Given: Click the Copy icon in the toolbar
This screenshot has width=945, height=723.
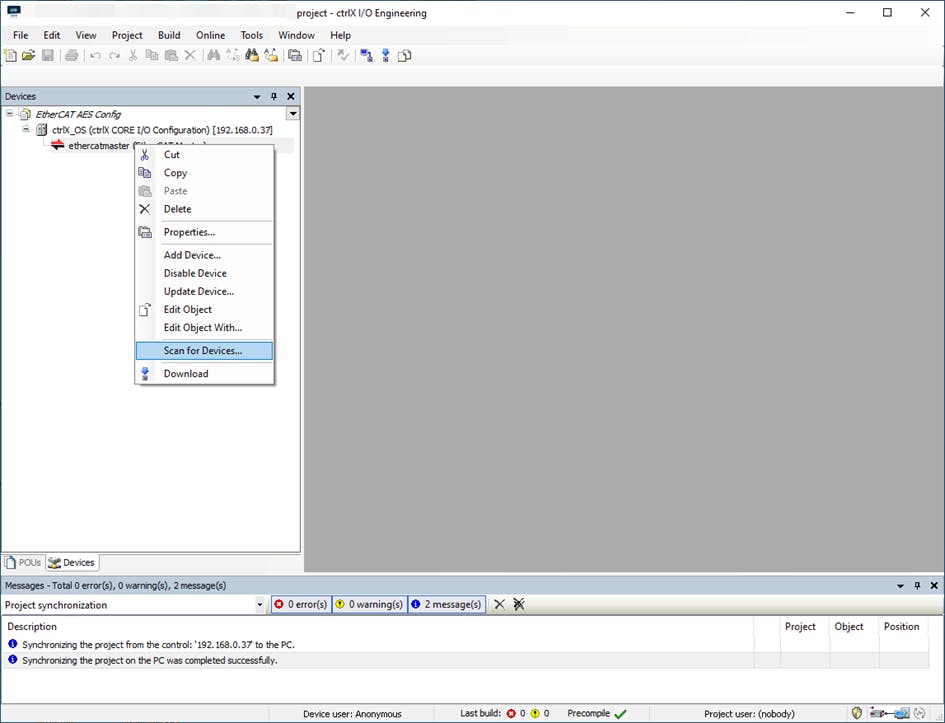Looking at the screenshot, I should [x=152, y=55].
